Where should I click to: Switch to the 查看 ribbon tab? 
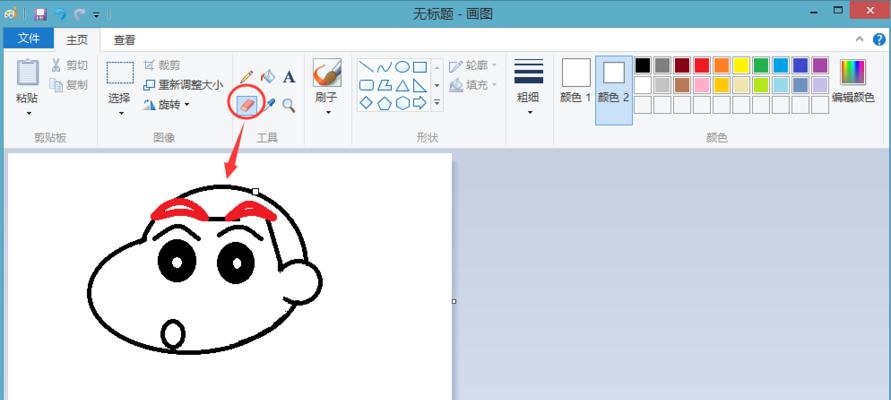tap(124, 40)
